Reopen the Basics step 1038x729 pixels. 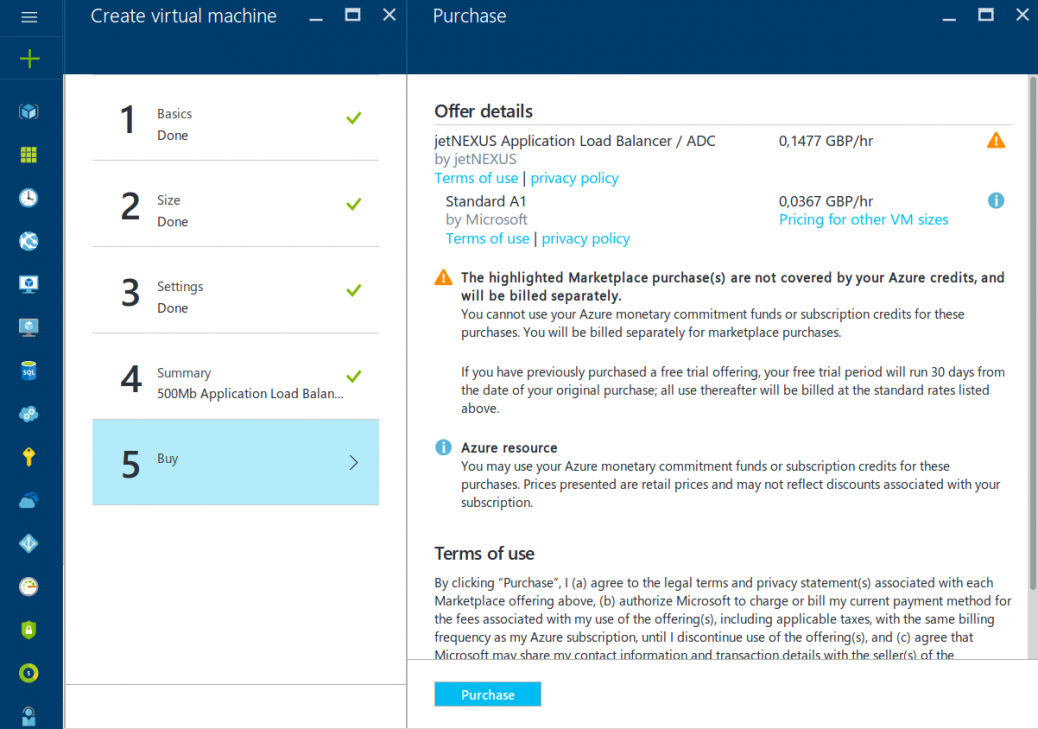click(235, 122)
